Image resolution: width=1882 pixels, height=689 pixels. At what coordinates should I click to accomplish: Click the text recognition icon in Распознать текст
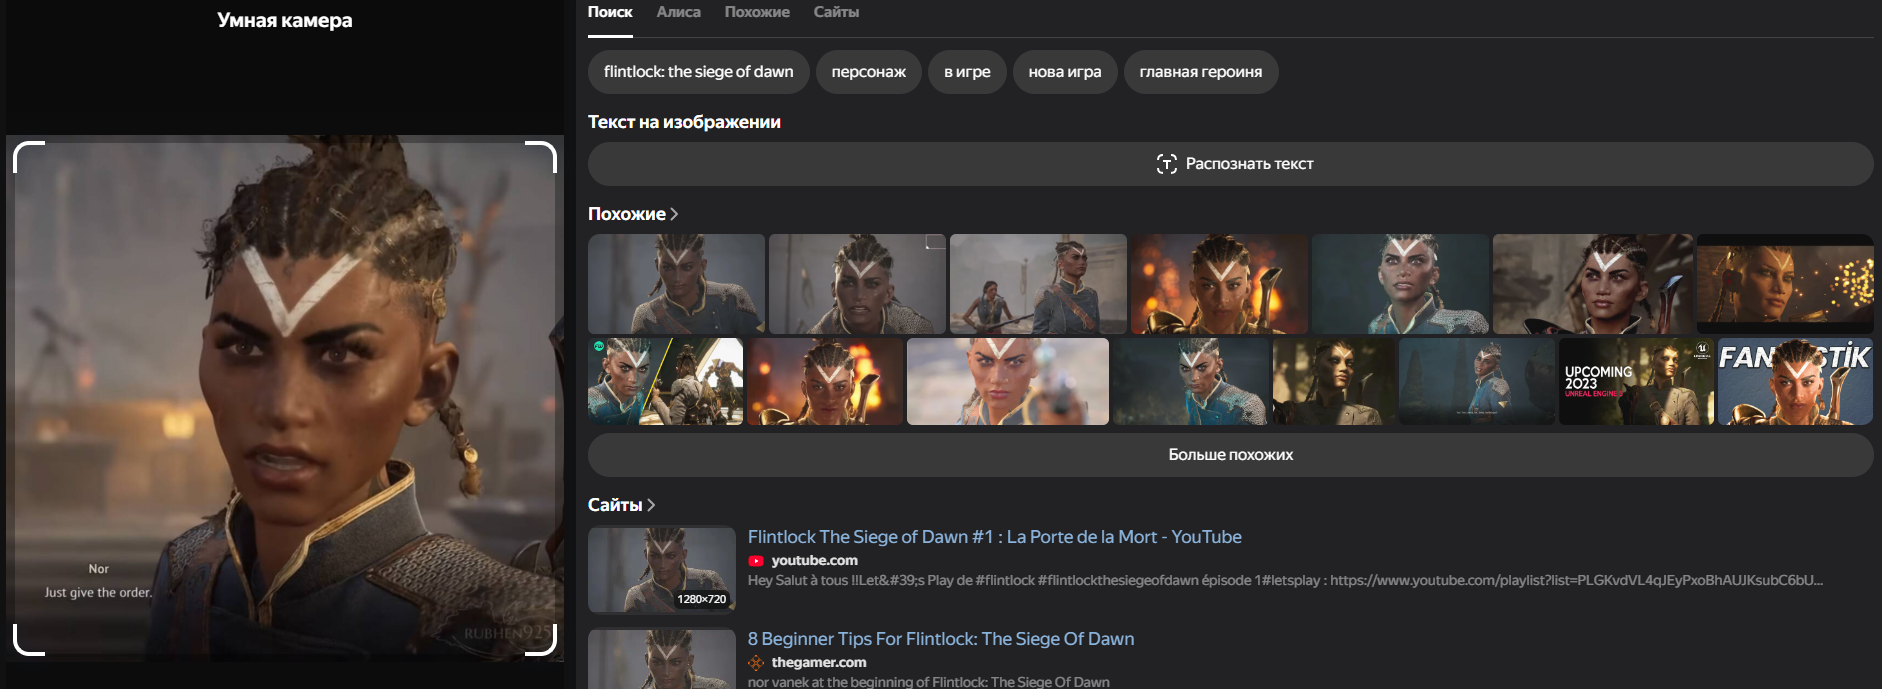click(x=1166, y=164)
